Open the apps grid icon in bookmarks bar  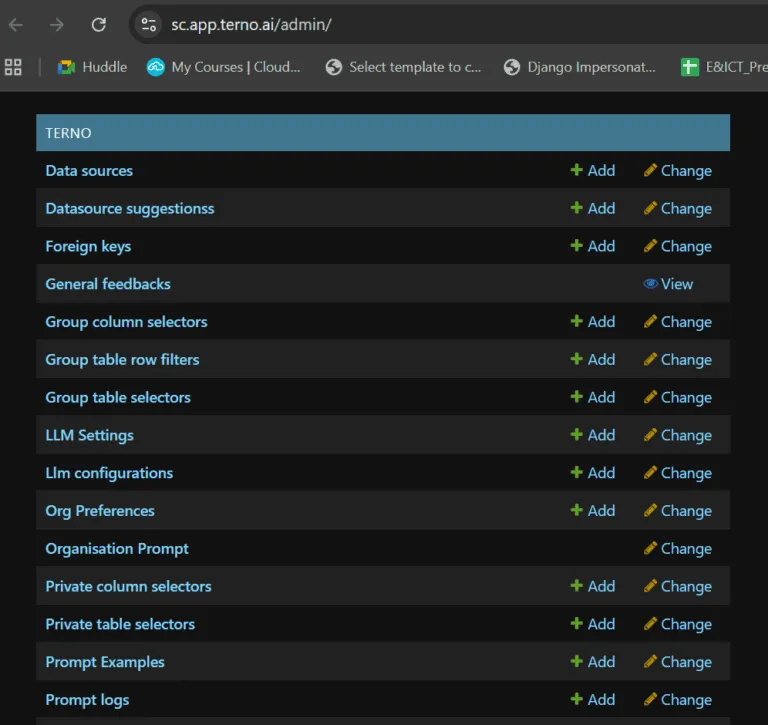[13, 67]
